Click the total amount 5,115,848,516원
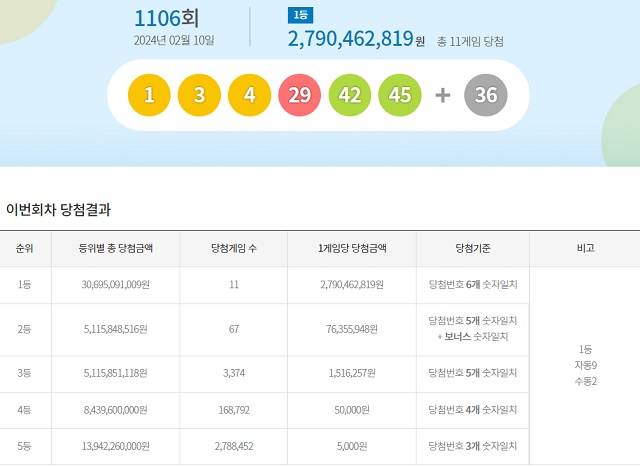This screenshot has width=640, height=467. (116, 329)
